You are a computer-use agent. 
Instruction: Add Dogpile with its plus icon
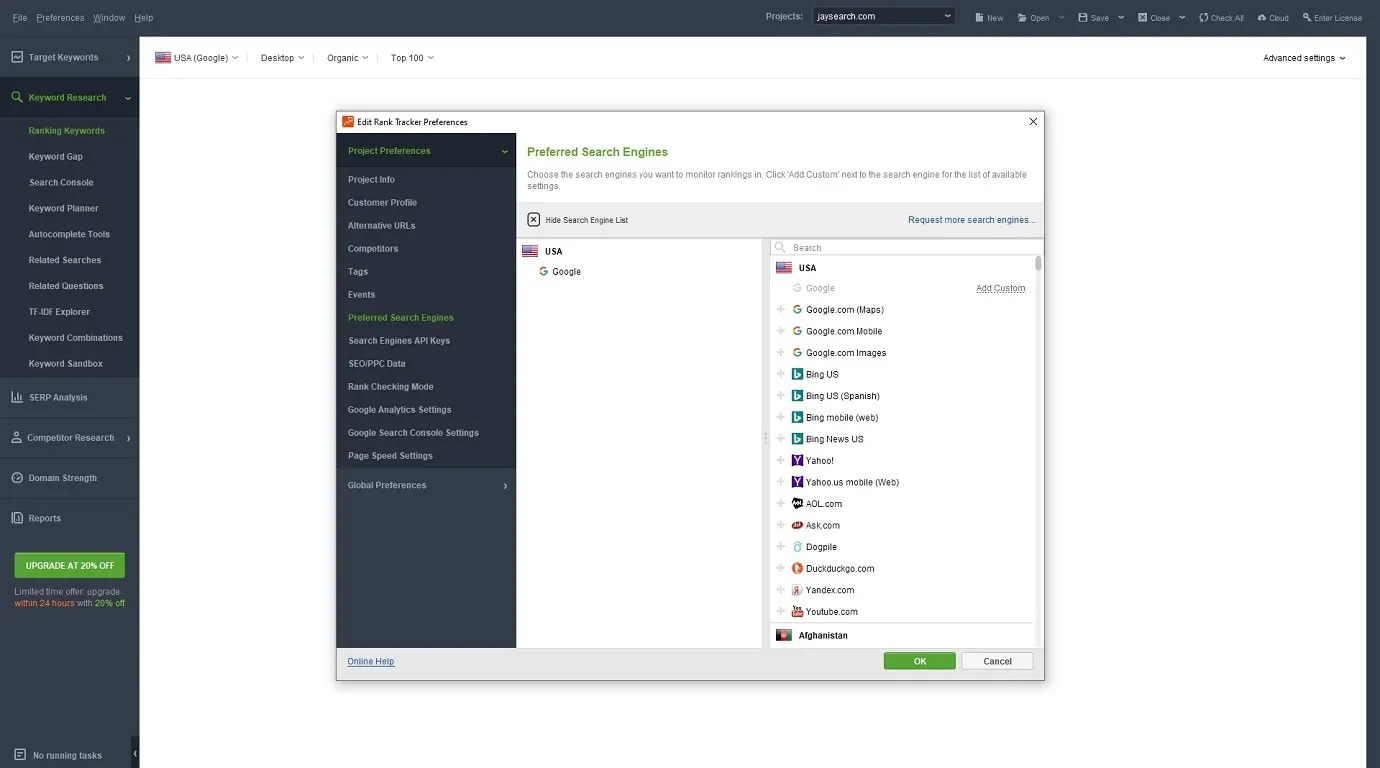pos(781,547)
